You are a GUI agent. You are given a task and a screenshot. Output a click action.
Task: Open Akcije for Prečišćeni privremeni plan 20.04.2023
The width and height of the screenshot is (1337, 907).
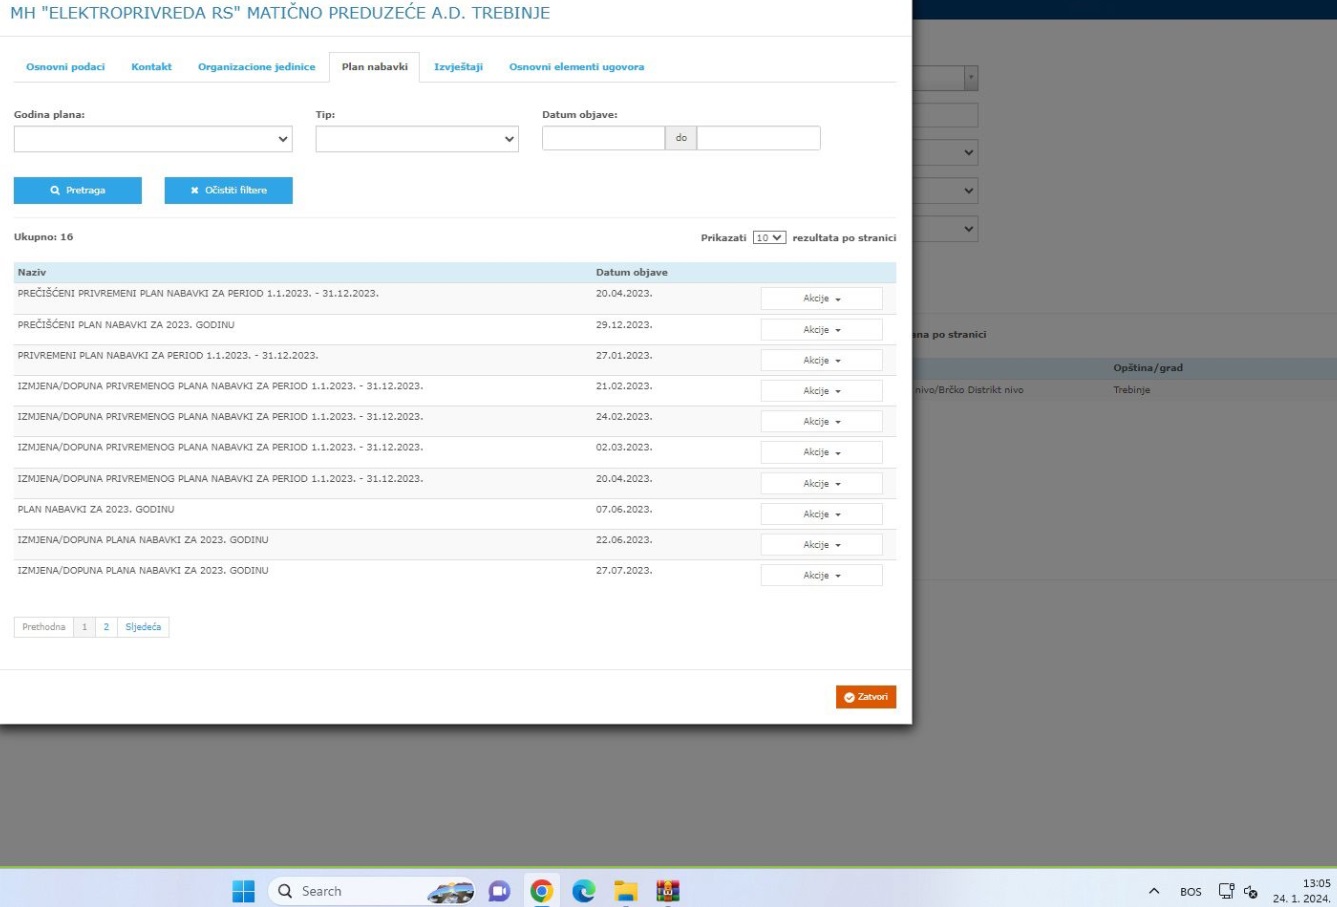click(x=821, y=299)
